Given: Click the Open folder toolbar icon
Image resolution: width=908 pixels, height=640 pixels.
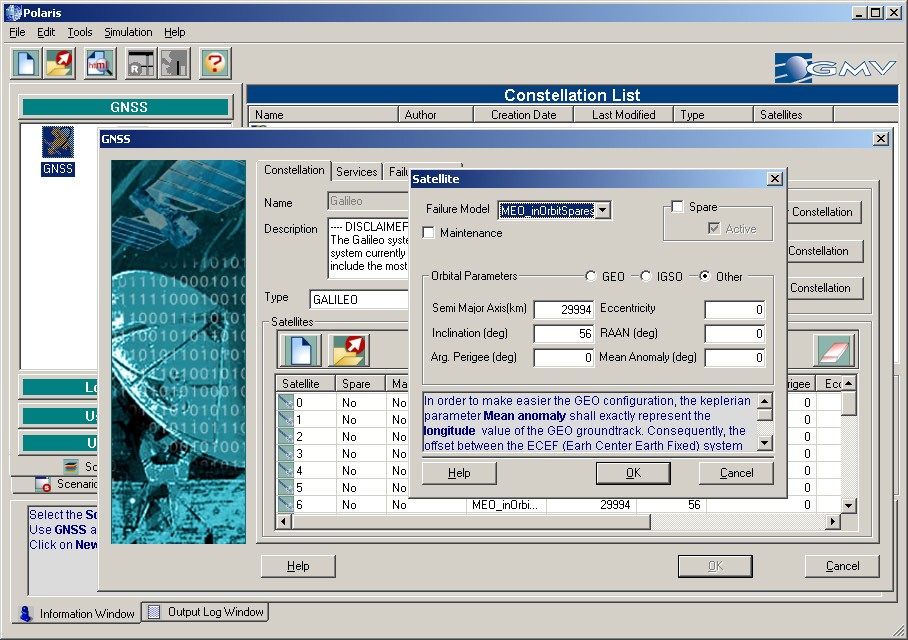Looking at the screenshot, I should [x=60, y=63].
